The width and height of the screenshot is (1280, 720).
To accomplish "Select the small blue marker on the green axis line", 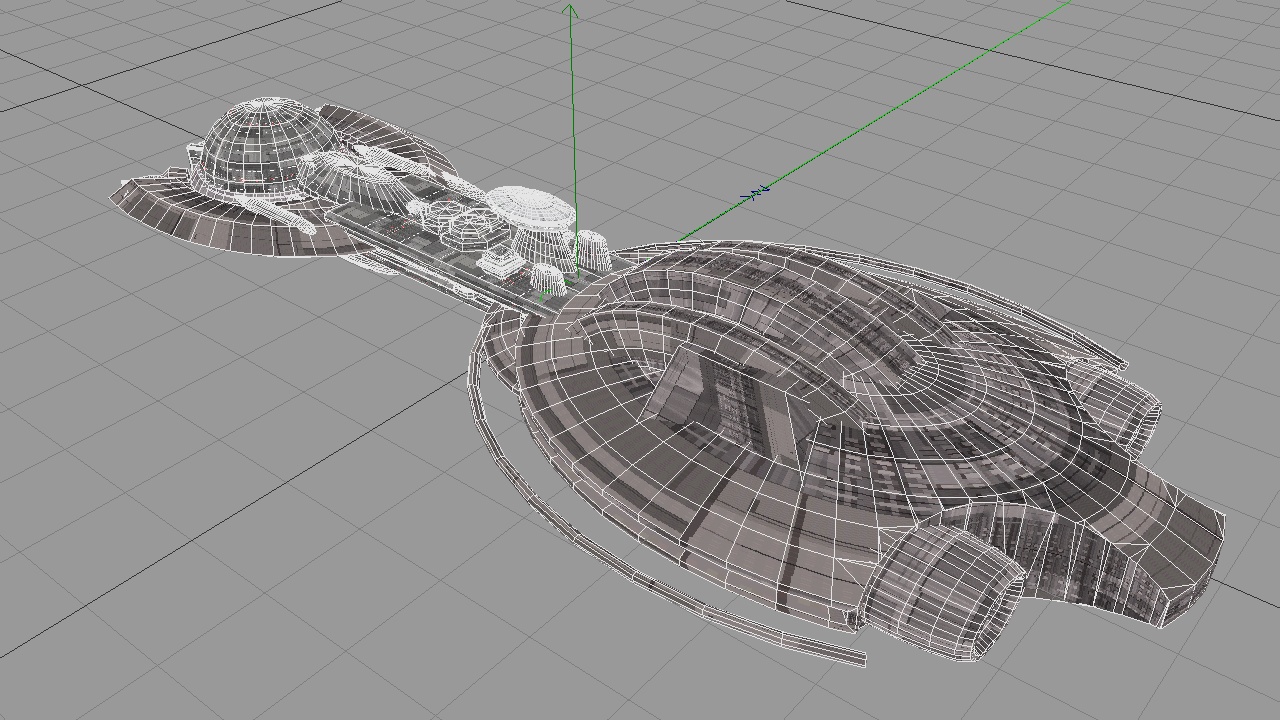I will pos(756,192).
